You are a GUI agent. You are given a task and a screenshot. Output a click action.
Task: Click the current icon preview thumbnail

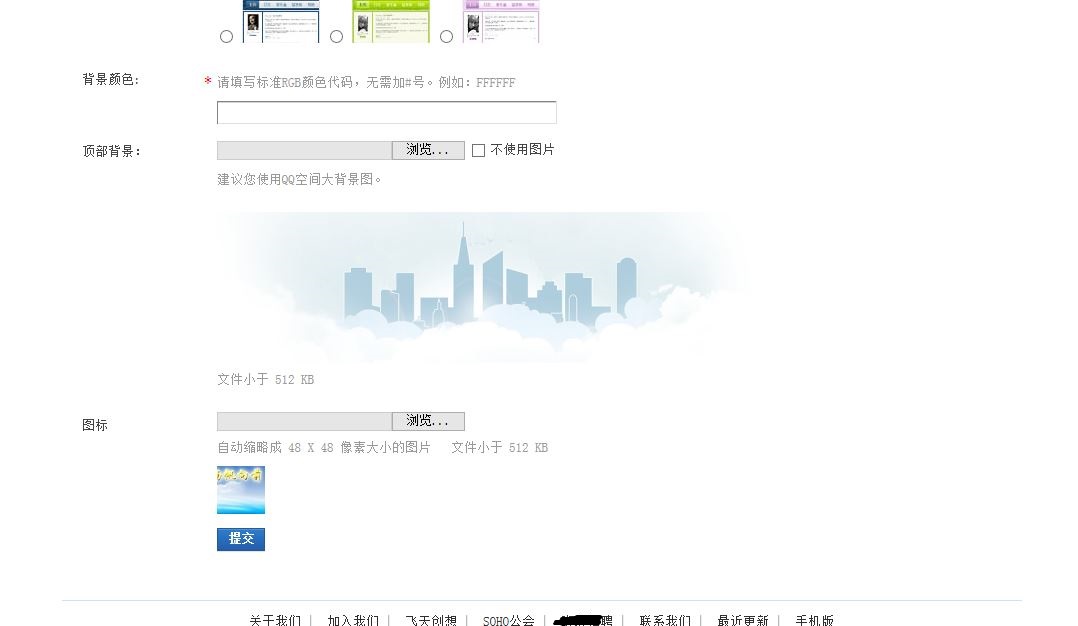coord(241,490)
